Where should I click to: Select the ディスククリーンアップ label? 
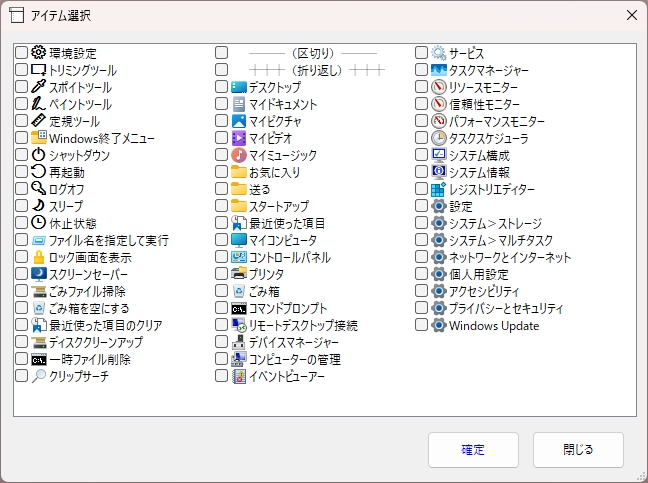click(96, 342)
